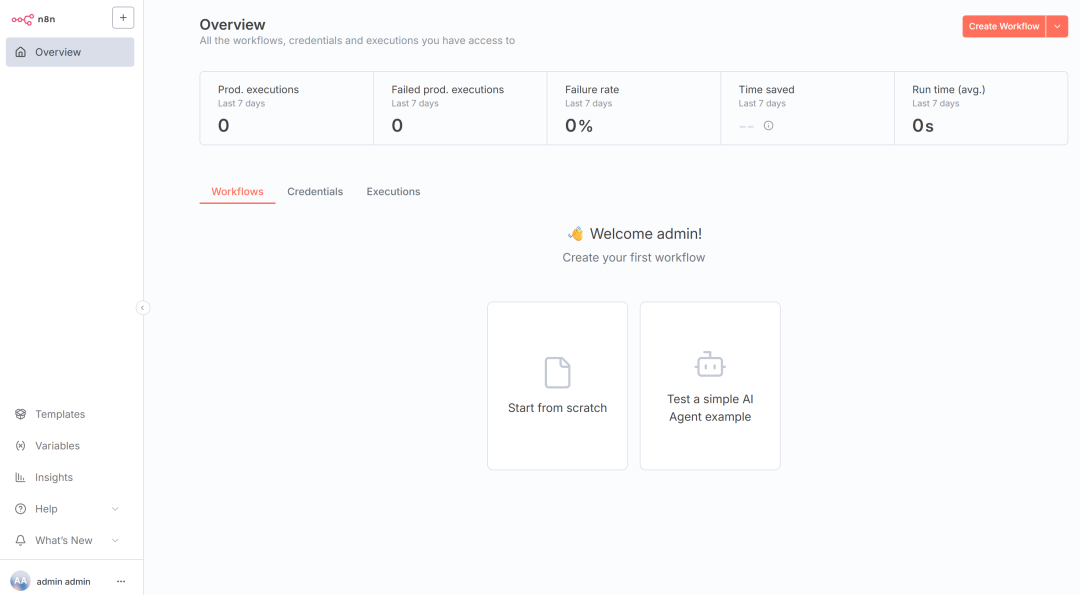Click the Help question mark icon
The height and width of the screenshot is (595, 1080).
(21, 510)
